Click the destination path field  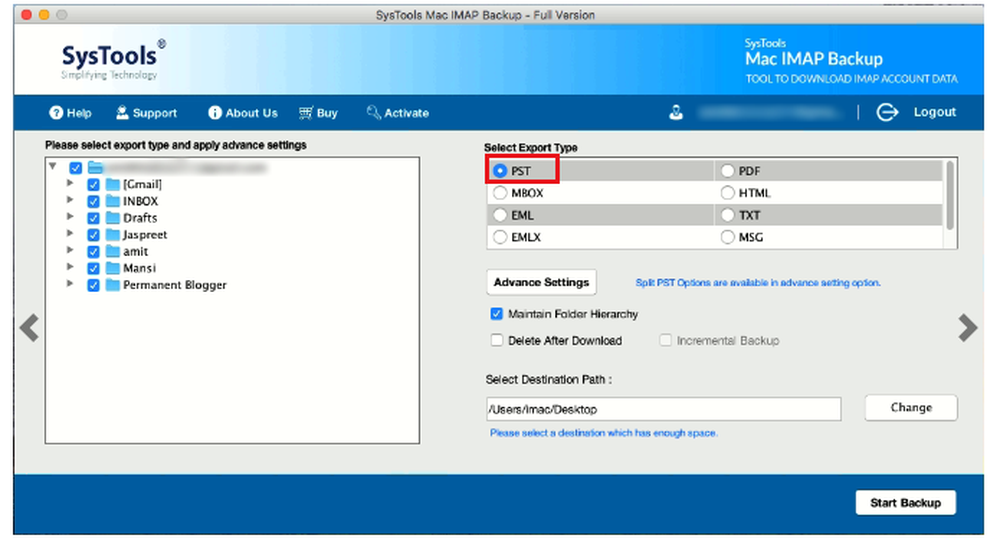[x=664, y=409]
